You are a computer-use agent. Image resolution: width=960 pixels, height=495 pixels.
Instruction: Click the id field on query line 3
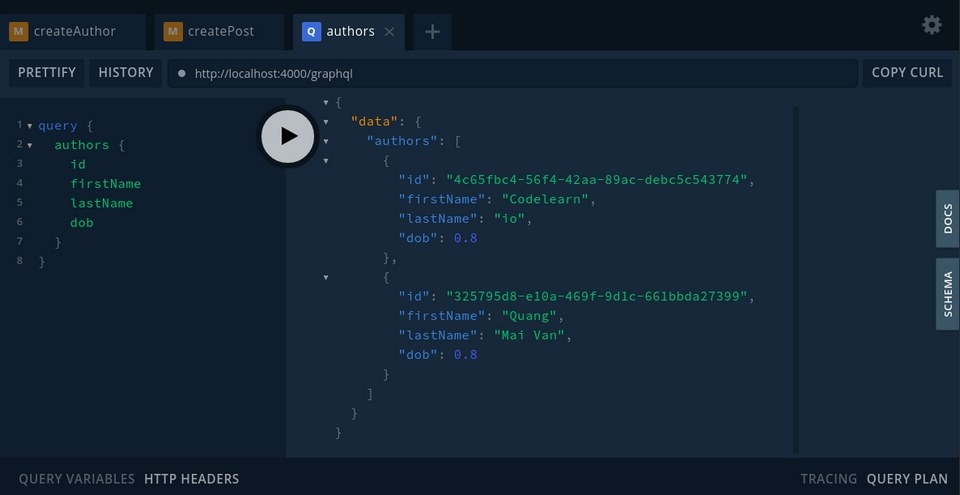pos(78,164)
